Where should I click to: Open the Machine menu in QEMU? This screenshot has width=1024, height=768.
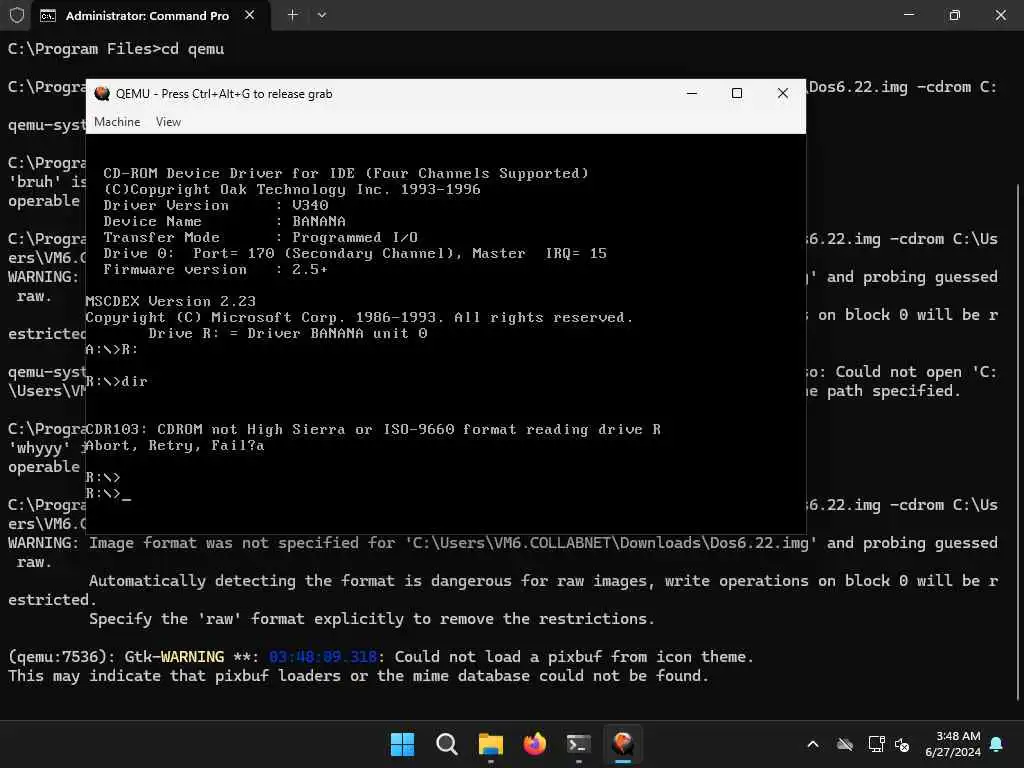(x=117, y=122)
